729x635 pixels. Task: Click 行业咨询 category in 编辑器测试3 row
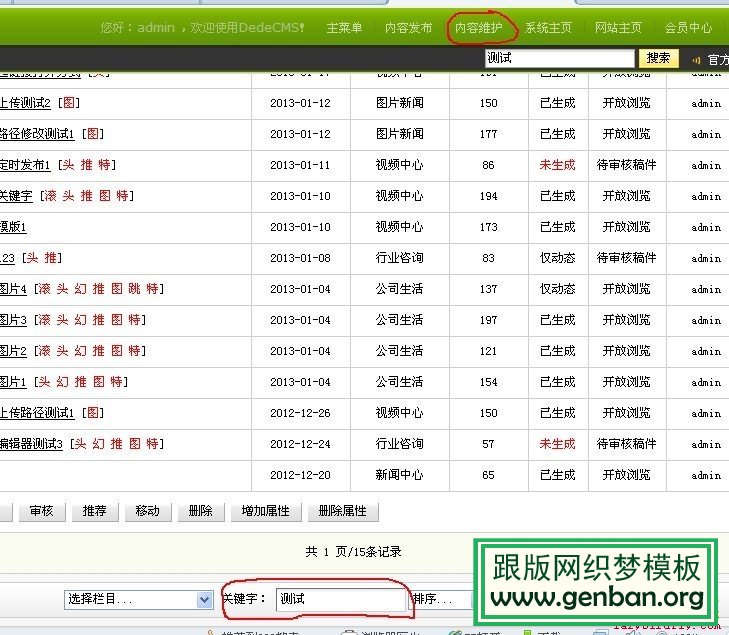tap(399, 444)
